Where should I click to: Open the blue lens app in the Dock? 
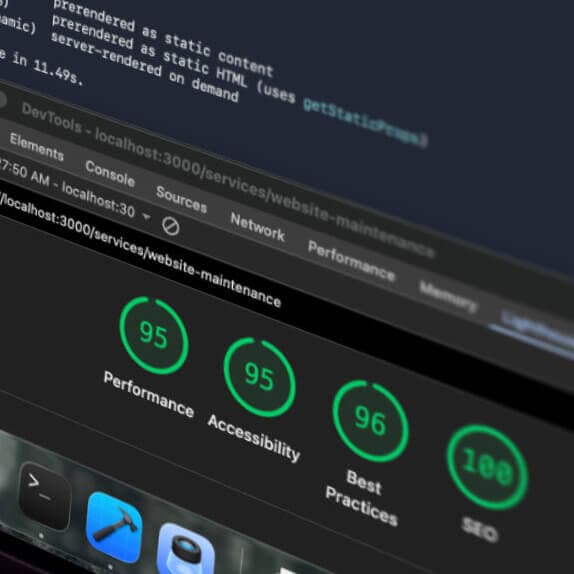186,549
